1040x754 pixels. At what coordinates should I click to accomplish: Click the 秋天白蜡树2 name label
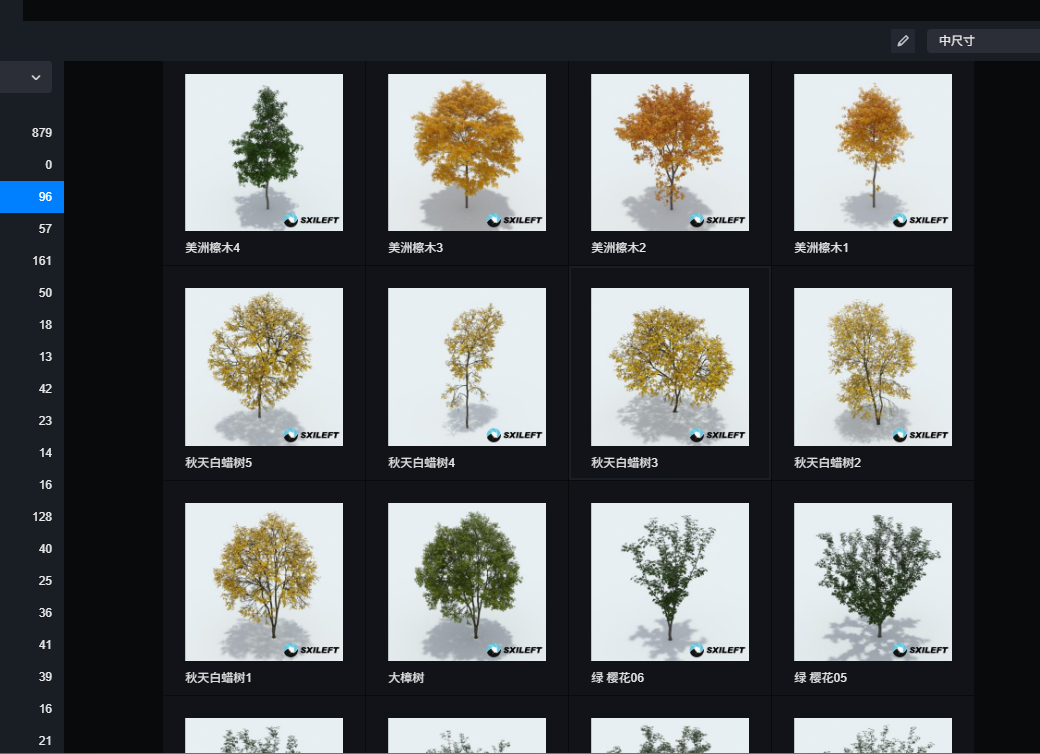(x=827, y=463)
